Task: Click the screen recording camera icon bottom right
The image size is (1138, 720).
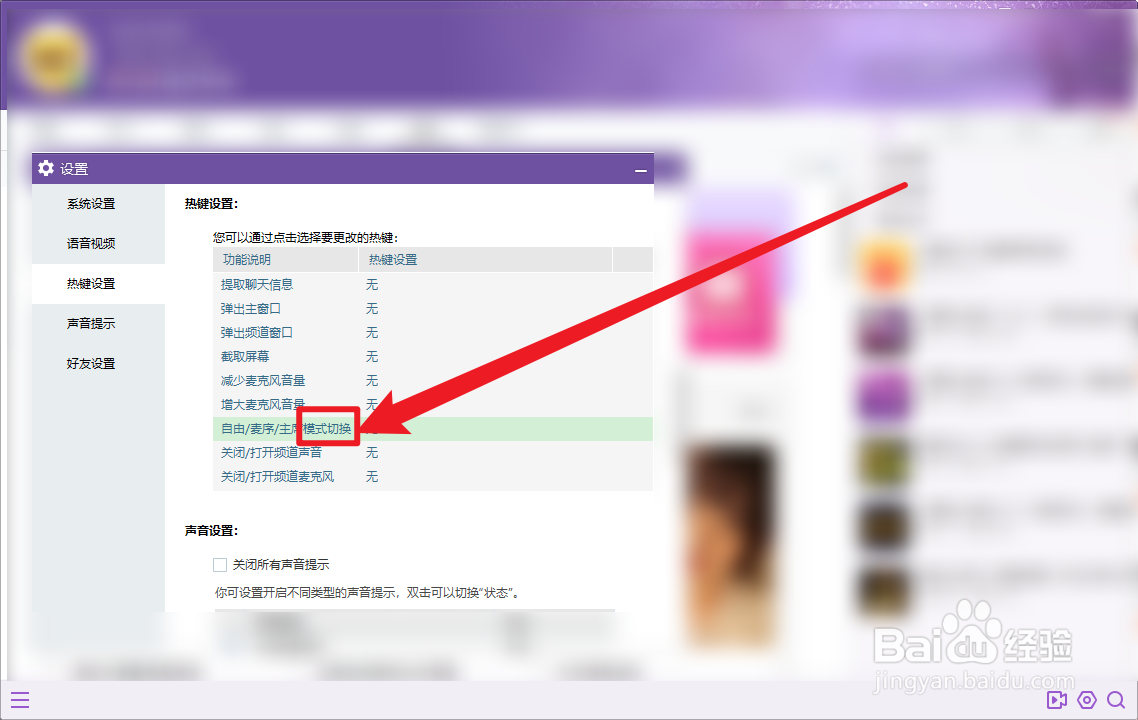Action: click(1055, 701)
